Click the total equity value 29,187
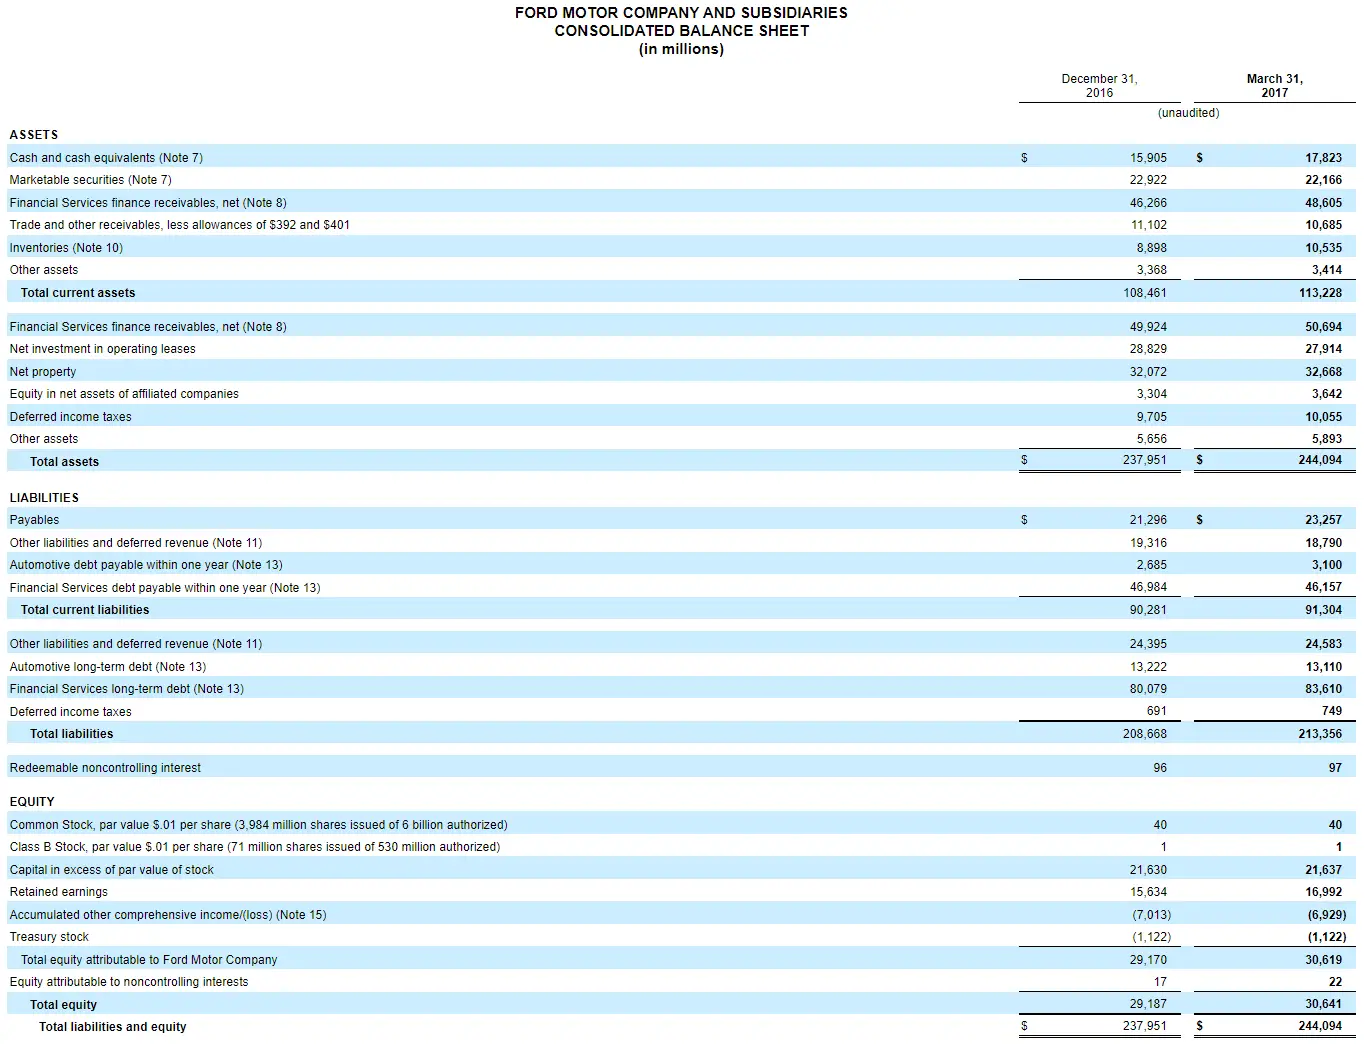The image size is (1365, 1051). 1149,1004
